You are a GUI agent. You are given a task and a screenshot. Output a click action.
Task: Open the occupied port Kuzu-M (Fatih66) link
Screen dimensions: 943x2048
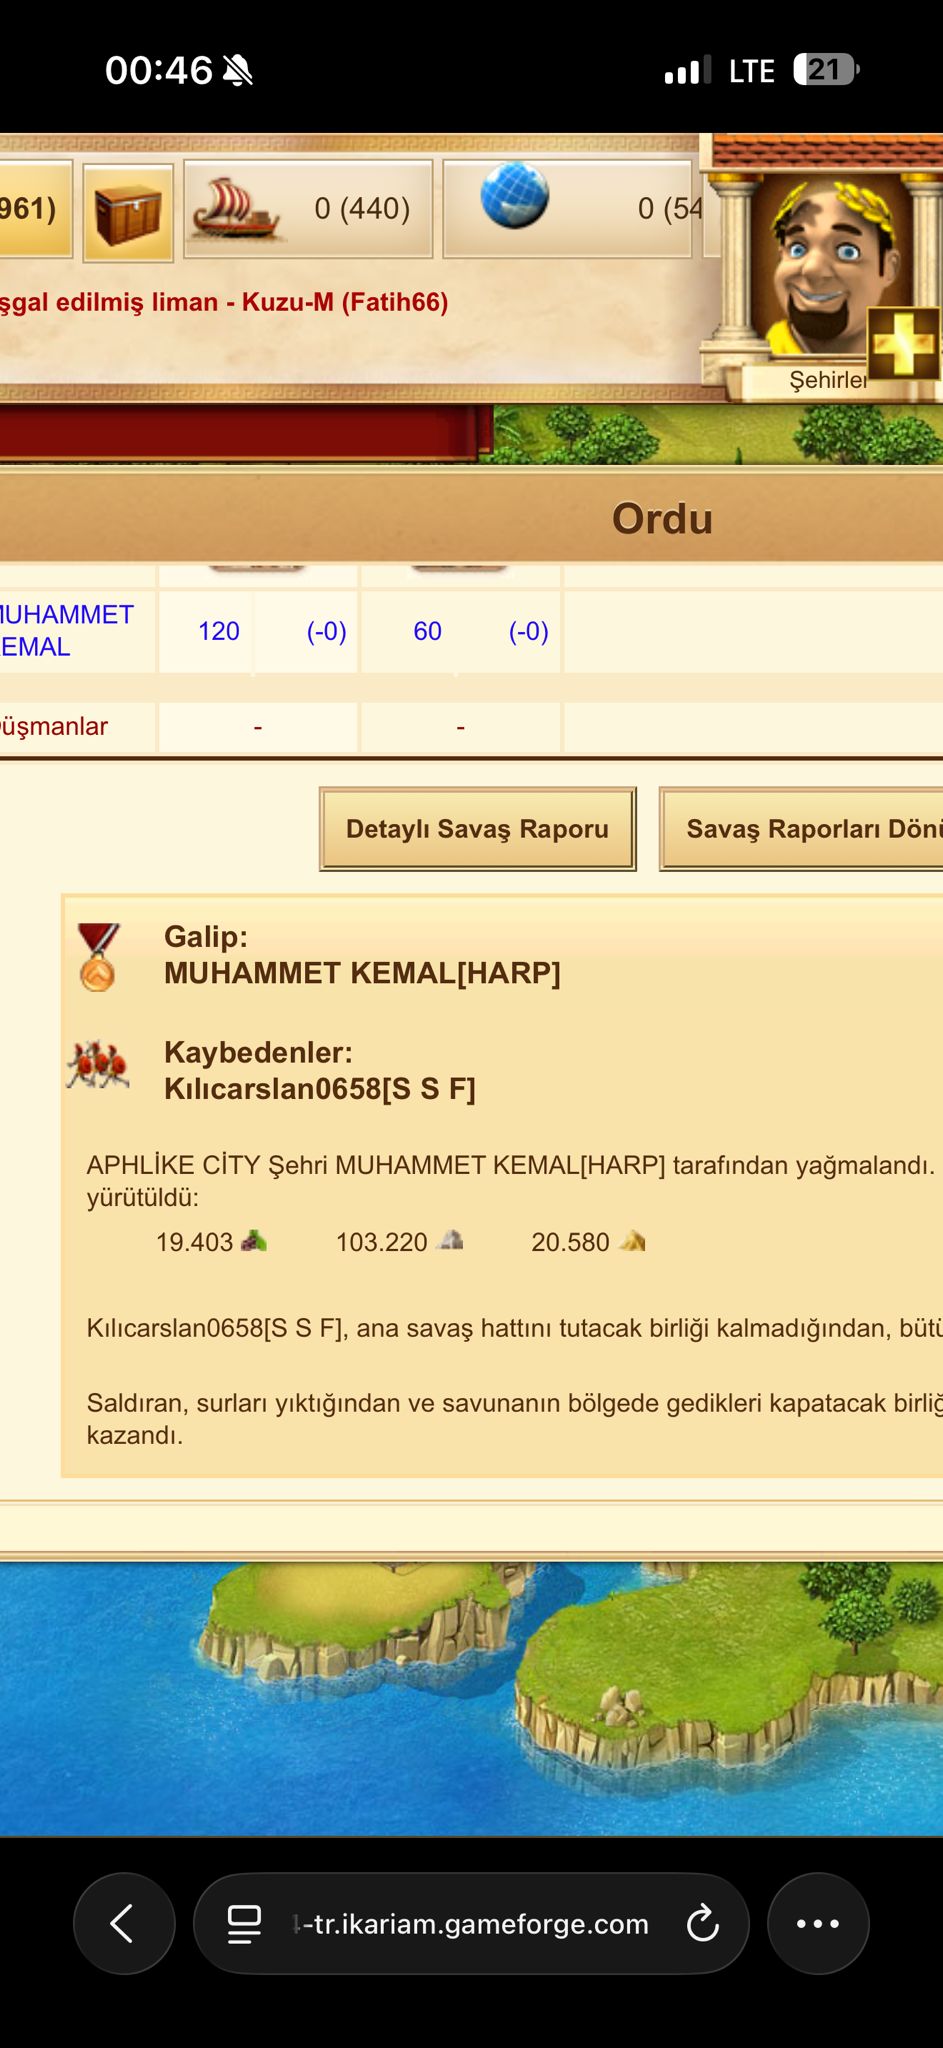pos(224,302)
